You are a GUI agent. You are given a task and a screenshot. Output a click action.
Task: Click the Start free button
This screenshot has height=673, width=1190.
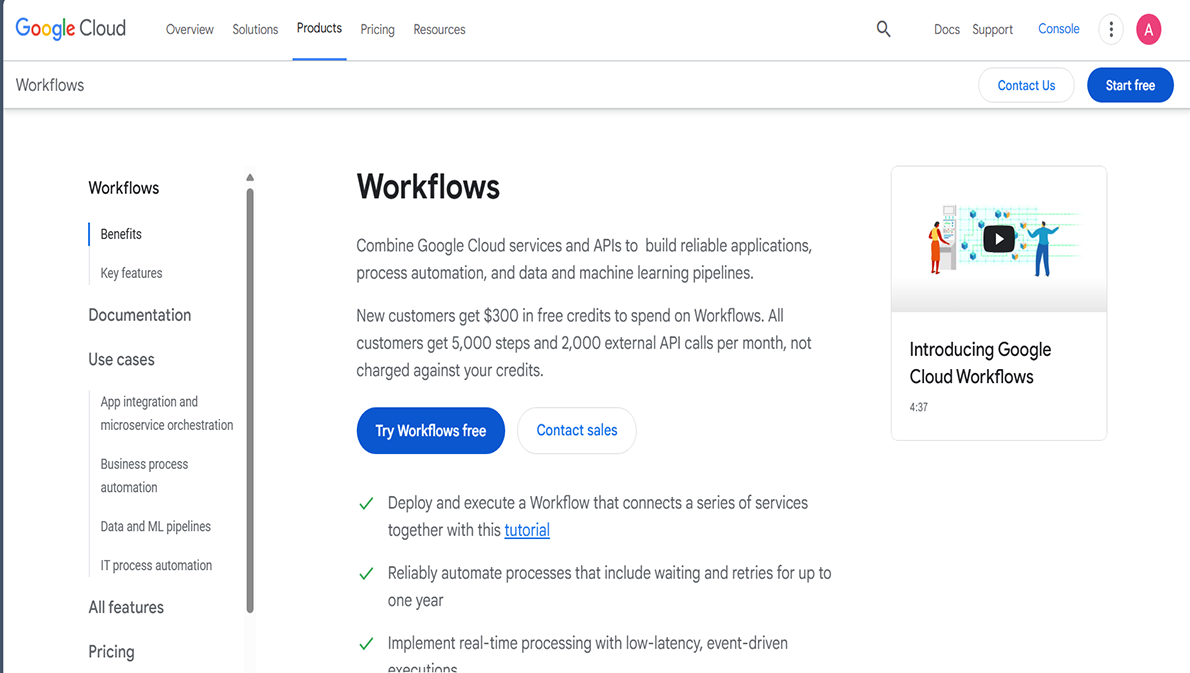click(1130, 85)
